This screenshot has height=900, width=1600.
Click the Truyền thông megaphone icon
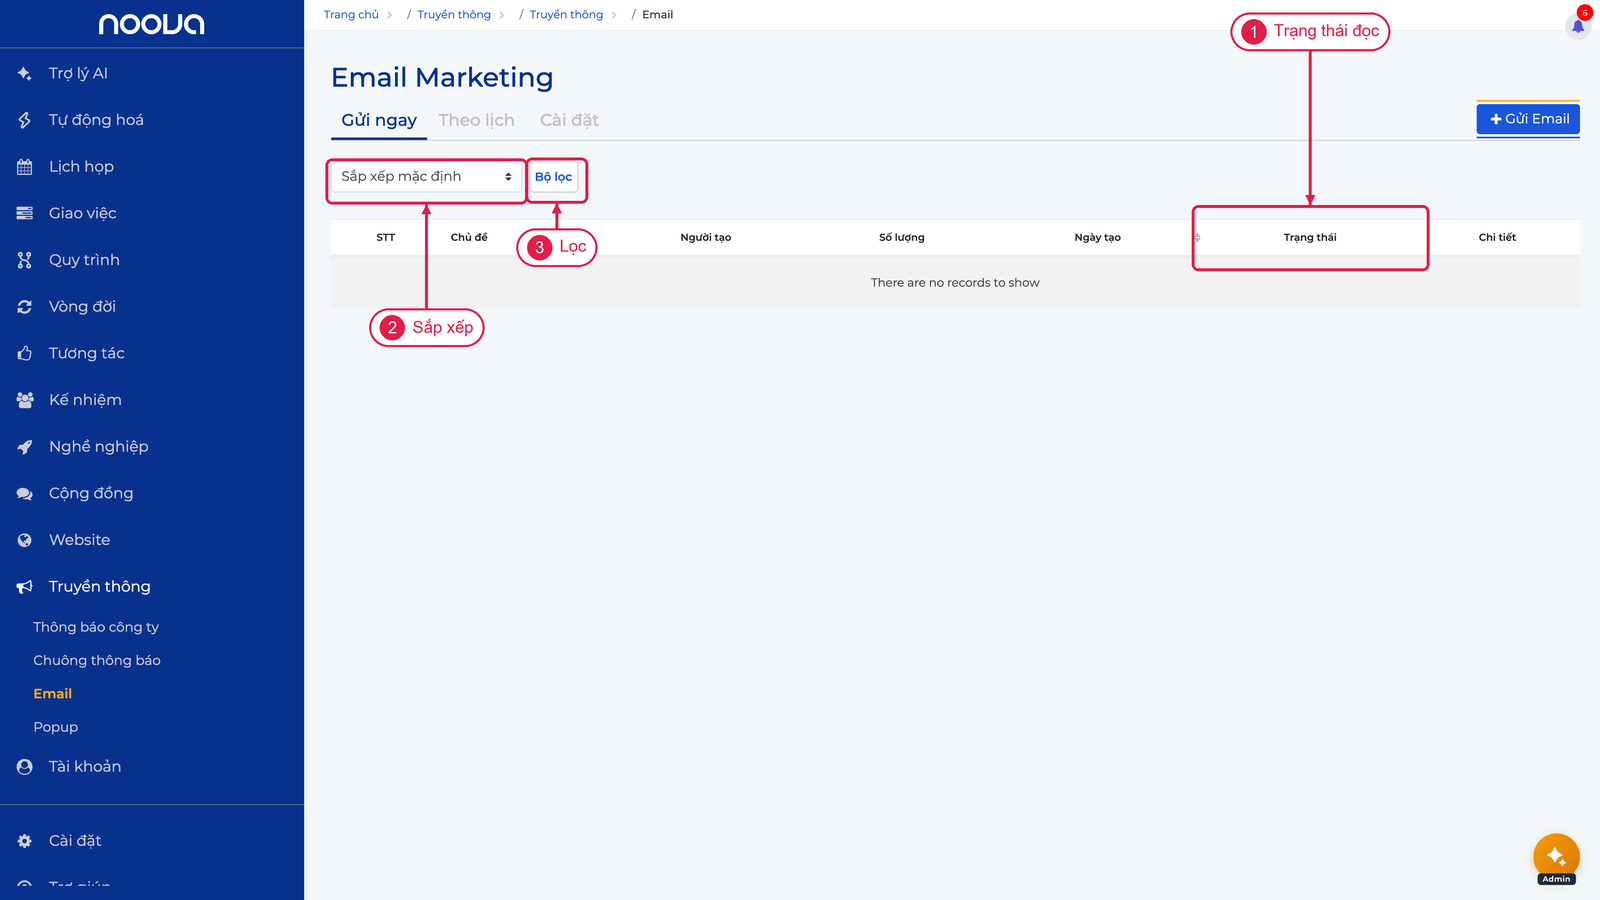point(25,587)
